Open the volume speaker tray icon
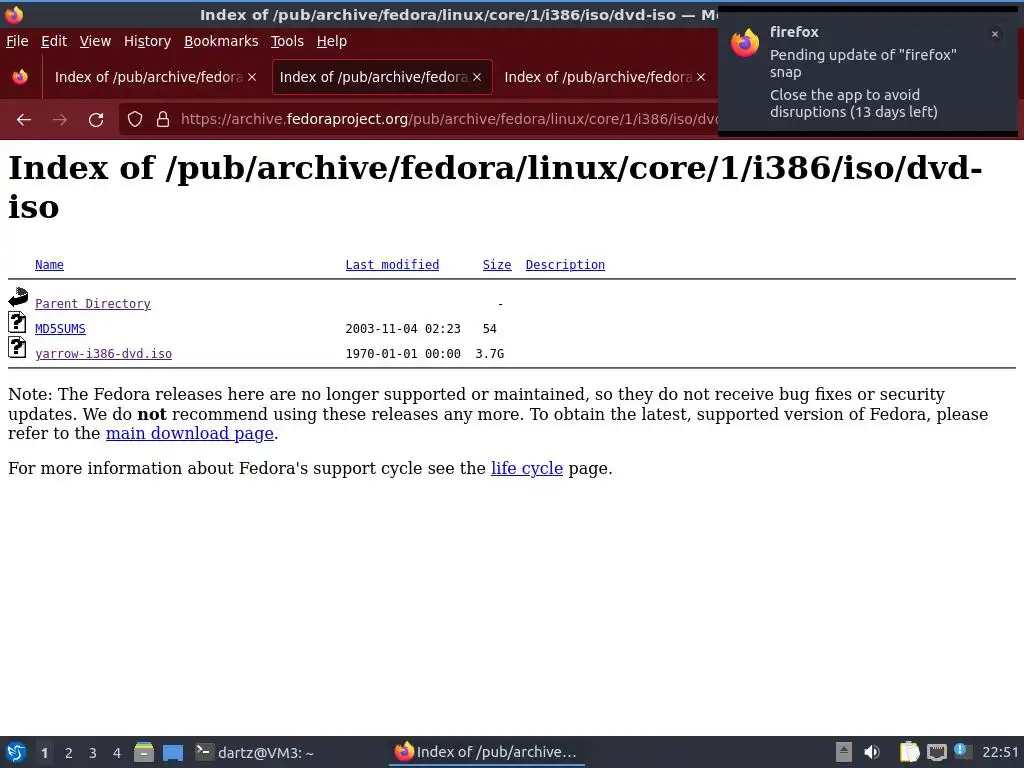Screen dimensions: 1024x768 [x=871, y=752]
